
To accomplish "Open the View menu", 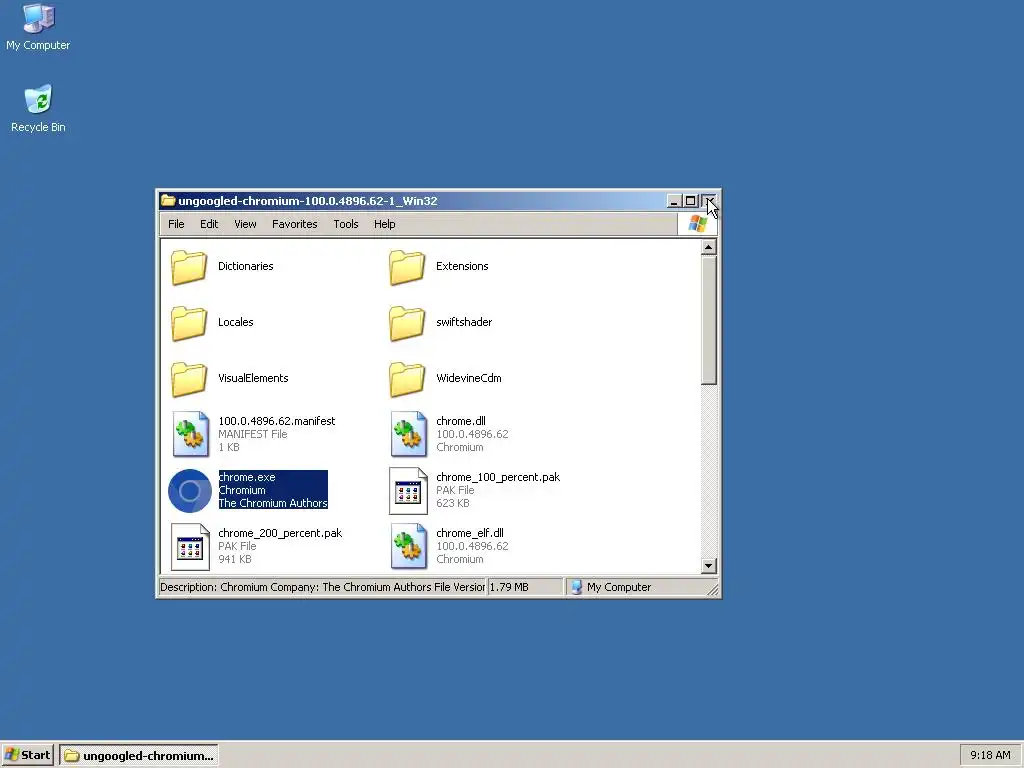I will (x=246, y=224).
